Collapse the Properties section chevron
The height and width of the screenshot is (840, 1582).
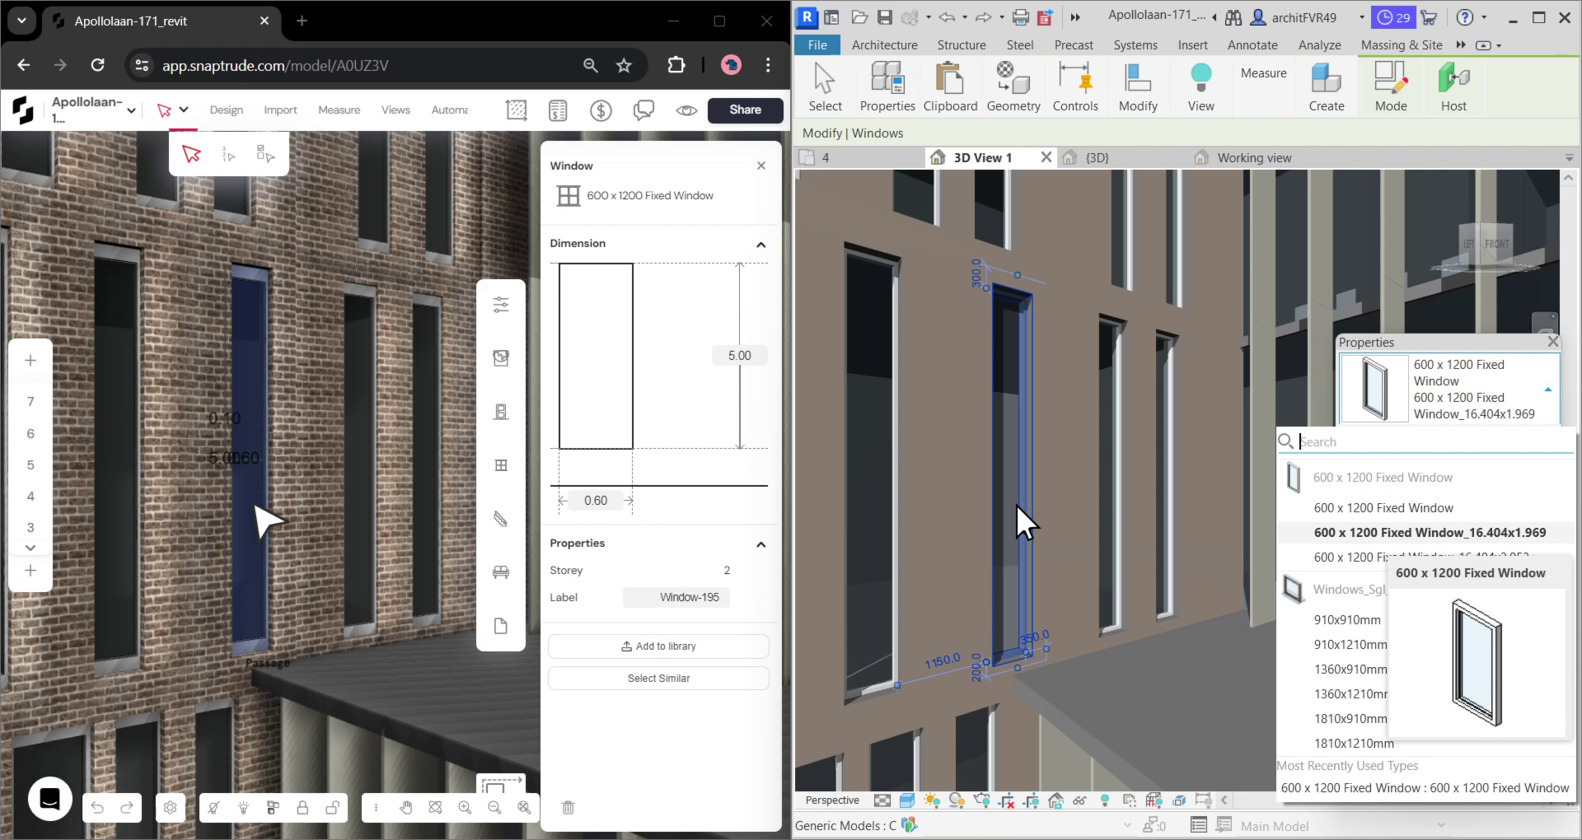pos(760,544)
